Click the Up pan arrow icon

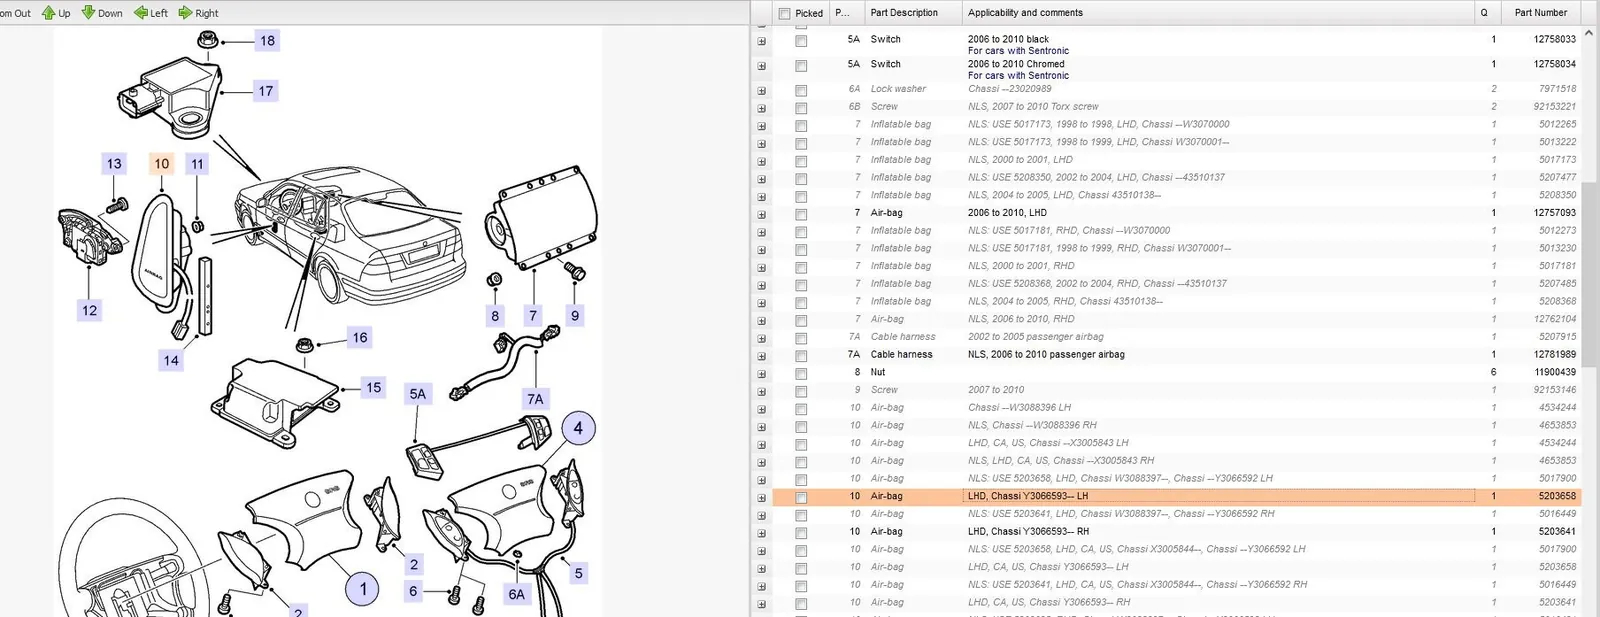[48, 13]
